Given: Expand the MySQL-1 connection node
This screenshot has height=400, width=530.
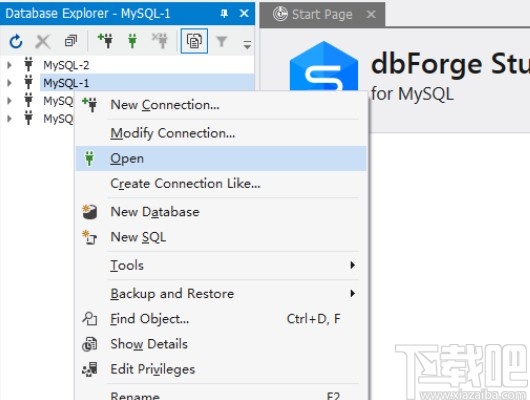Looking at the screenshot, I should click(9, 83).
